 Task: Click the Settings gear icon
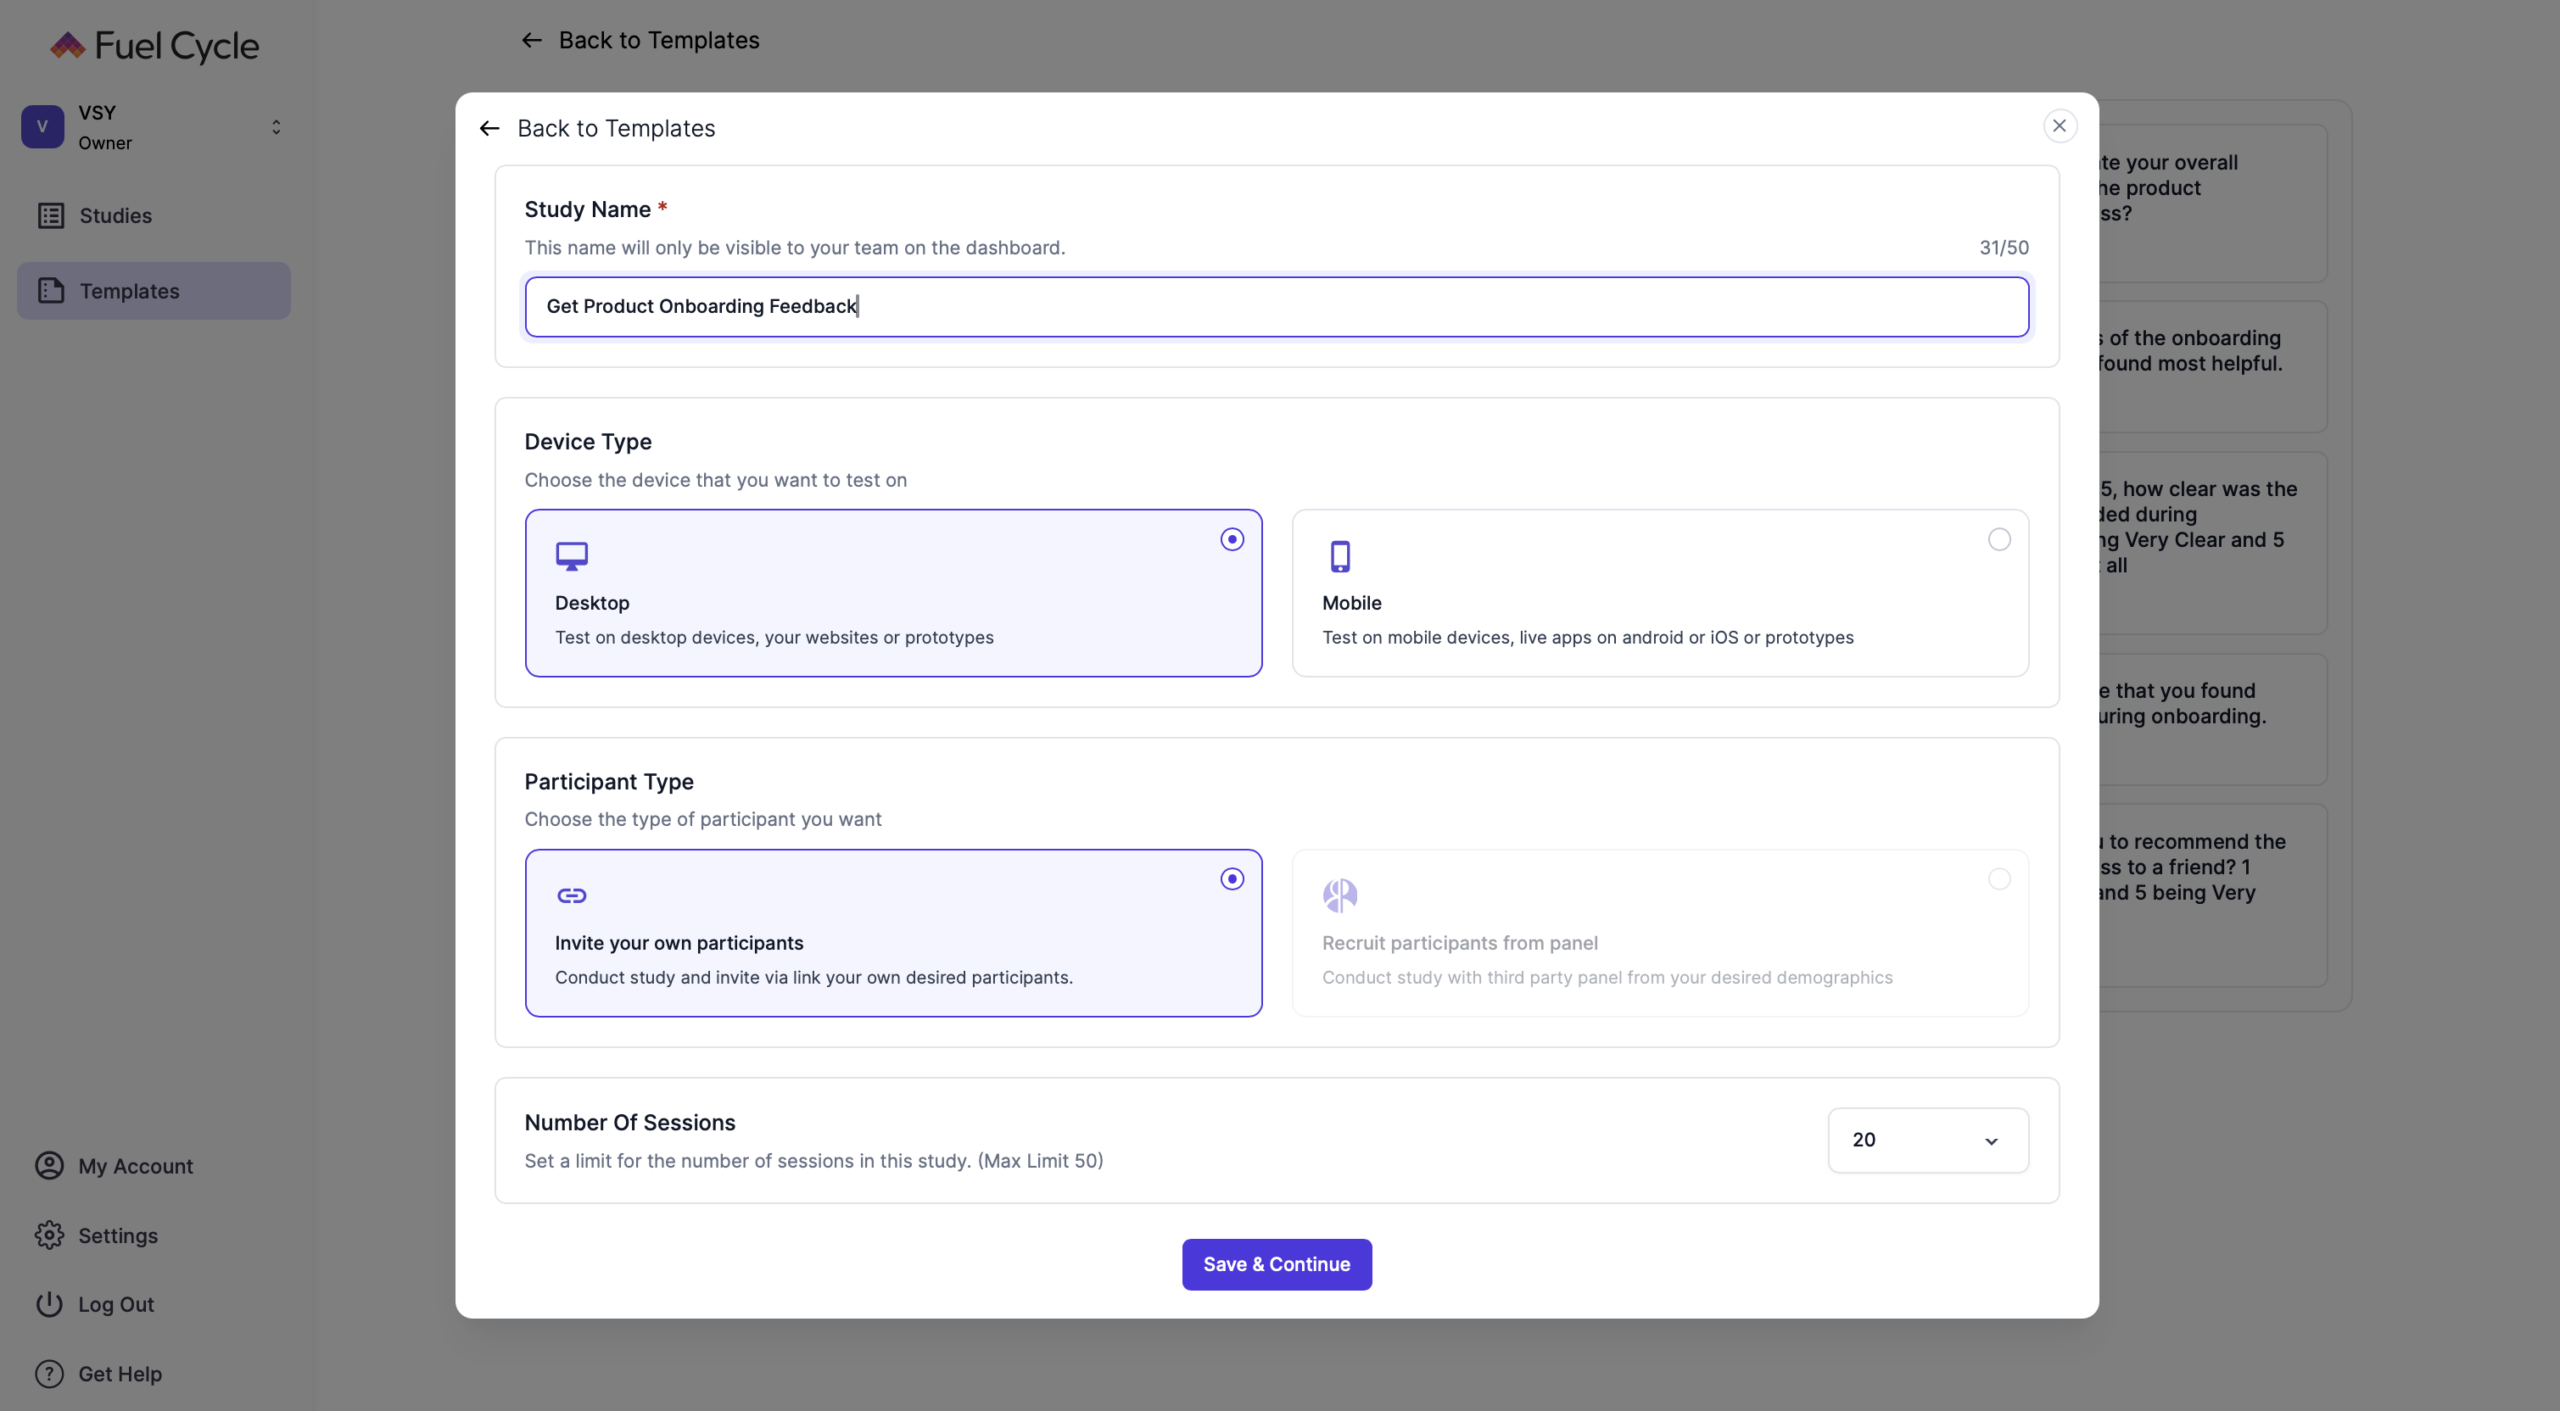tap(49, 1235)
